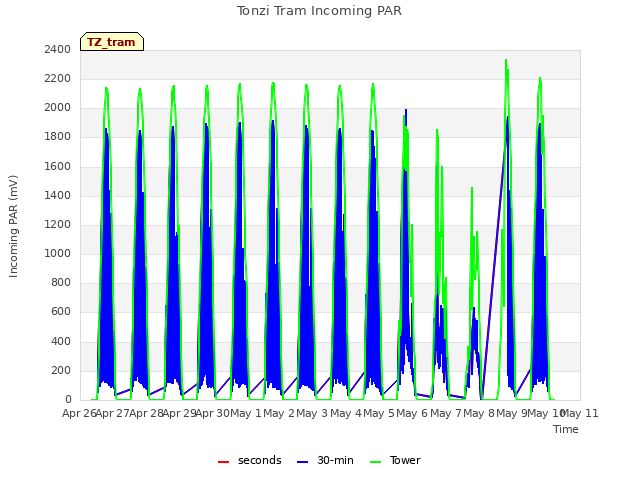Click the May 4 x-axis date label

pyautogui.click(x=346, y=413)
